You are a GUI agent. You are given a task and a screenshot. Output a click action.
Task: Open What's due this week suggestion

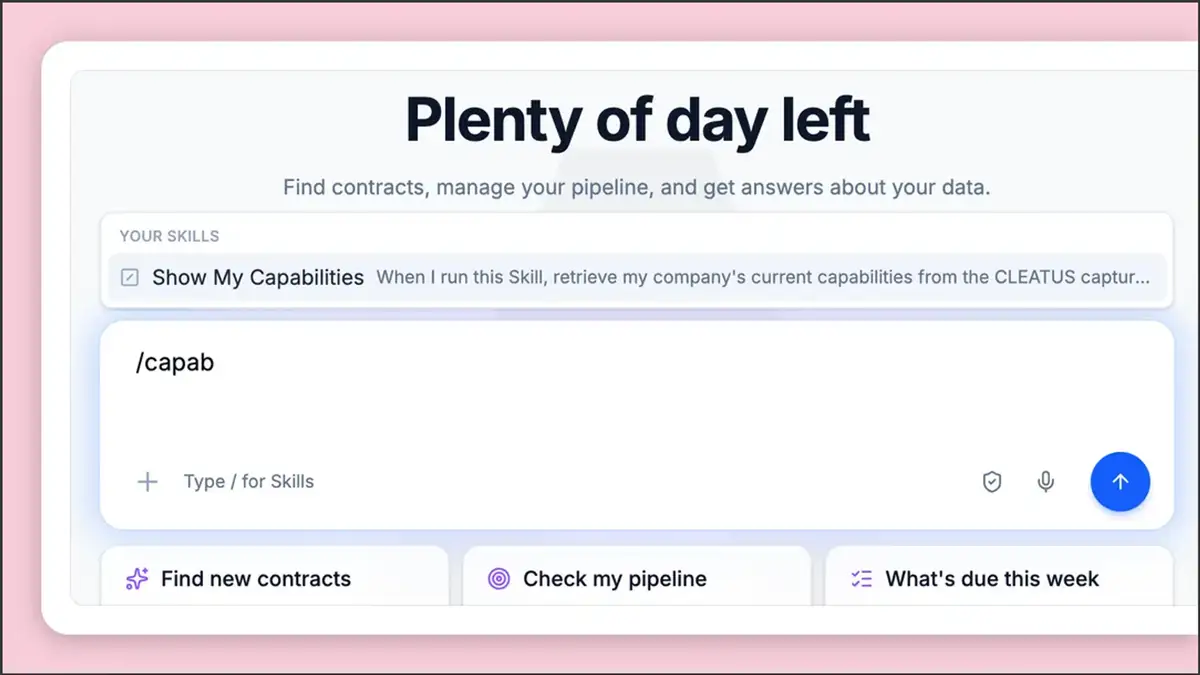coord(999,576)
